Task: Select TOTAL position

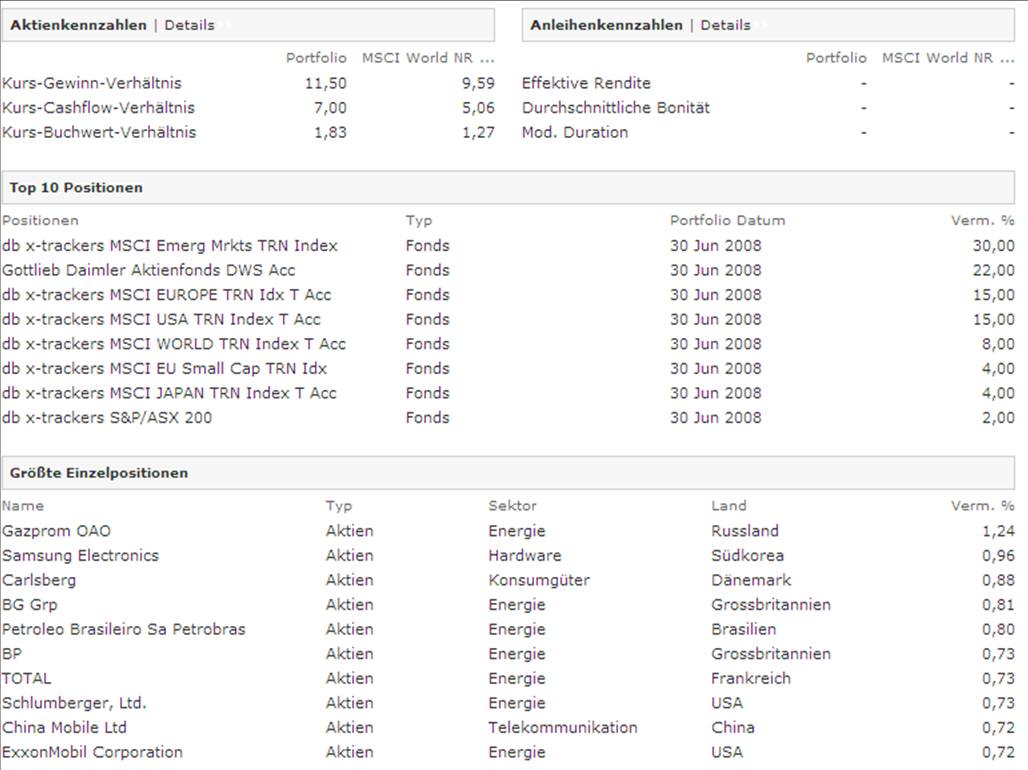Action: point(26,679)
